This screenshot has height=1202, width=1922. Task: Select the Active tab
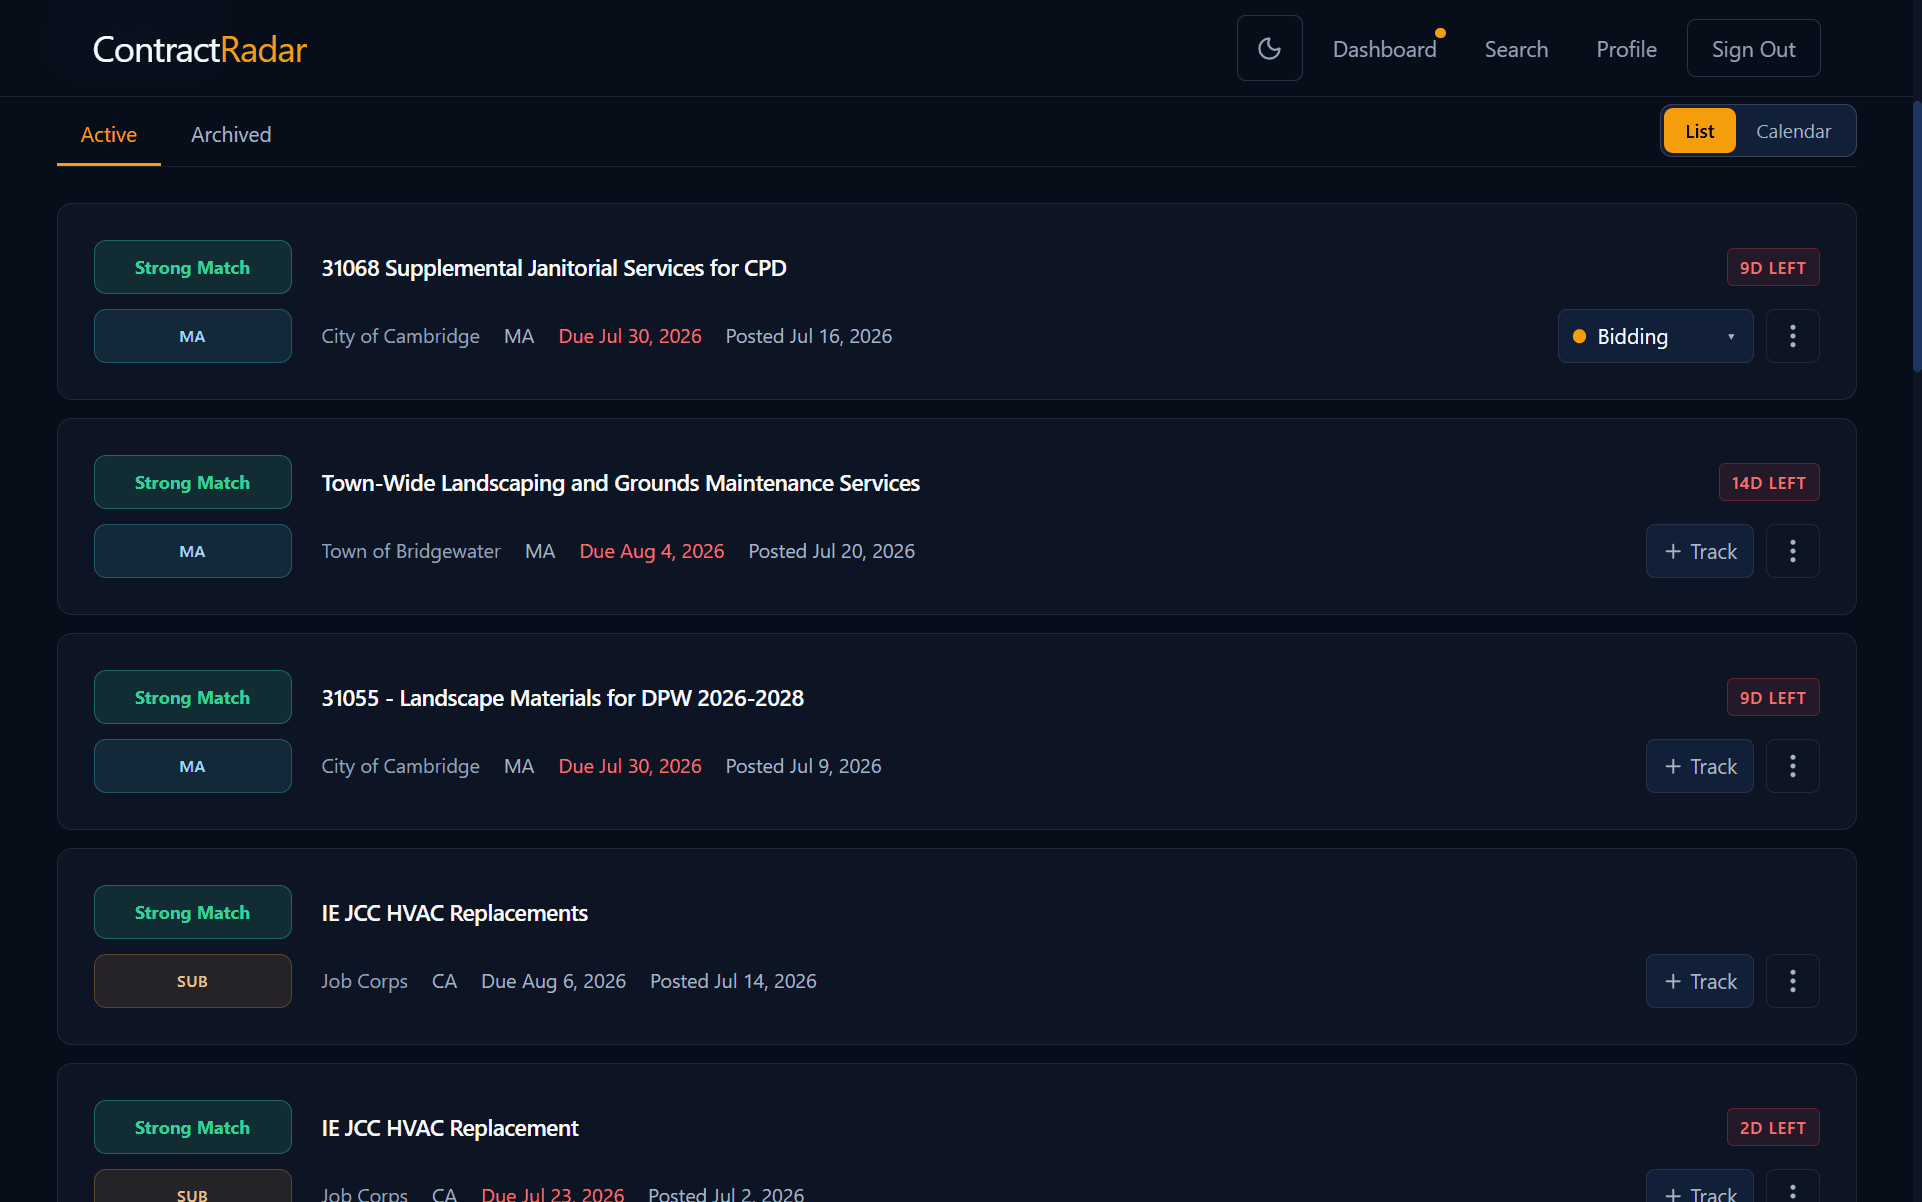[109, 134]
